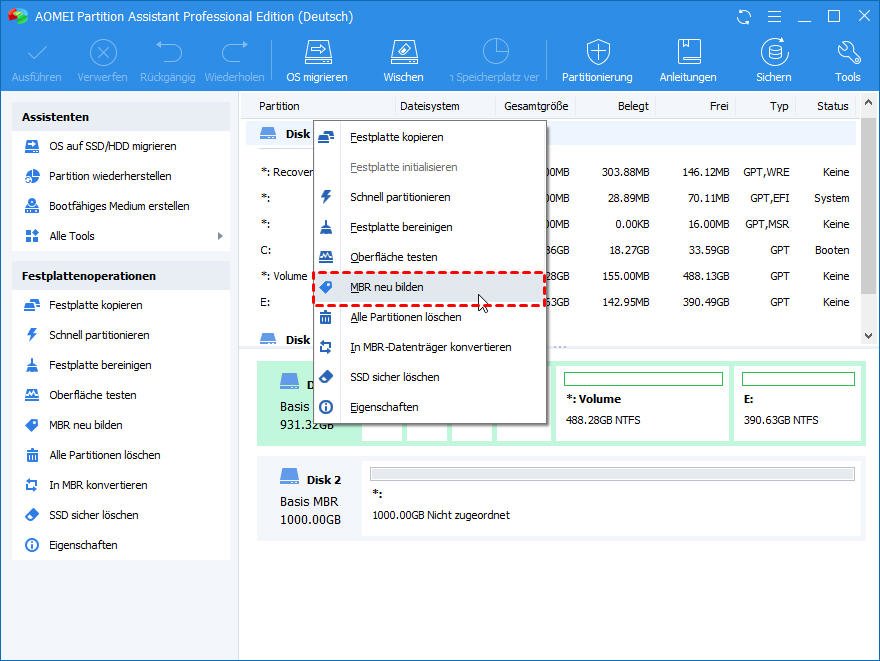Click the OS migrieren toolbar icon
This screenshot has width=880, height=661.
317,60
